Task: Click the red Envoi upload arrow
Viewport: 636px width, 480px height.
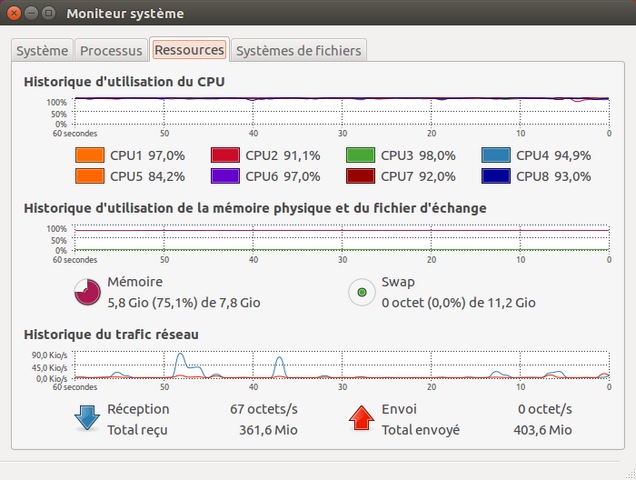Action: pos(361,418)
